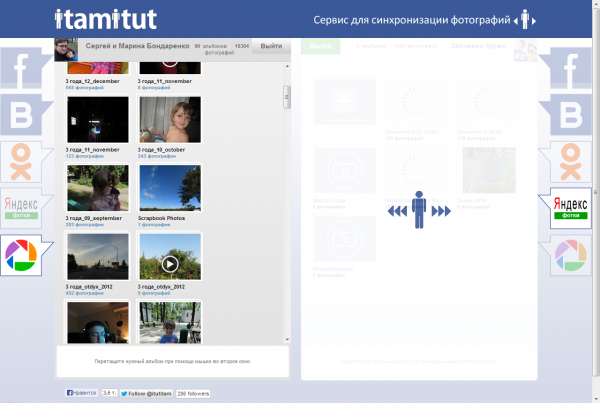Open the 3 года_10_october album thumbnail
Screen dimensions: 600x403
click(x=170, y=119)
